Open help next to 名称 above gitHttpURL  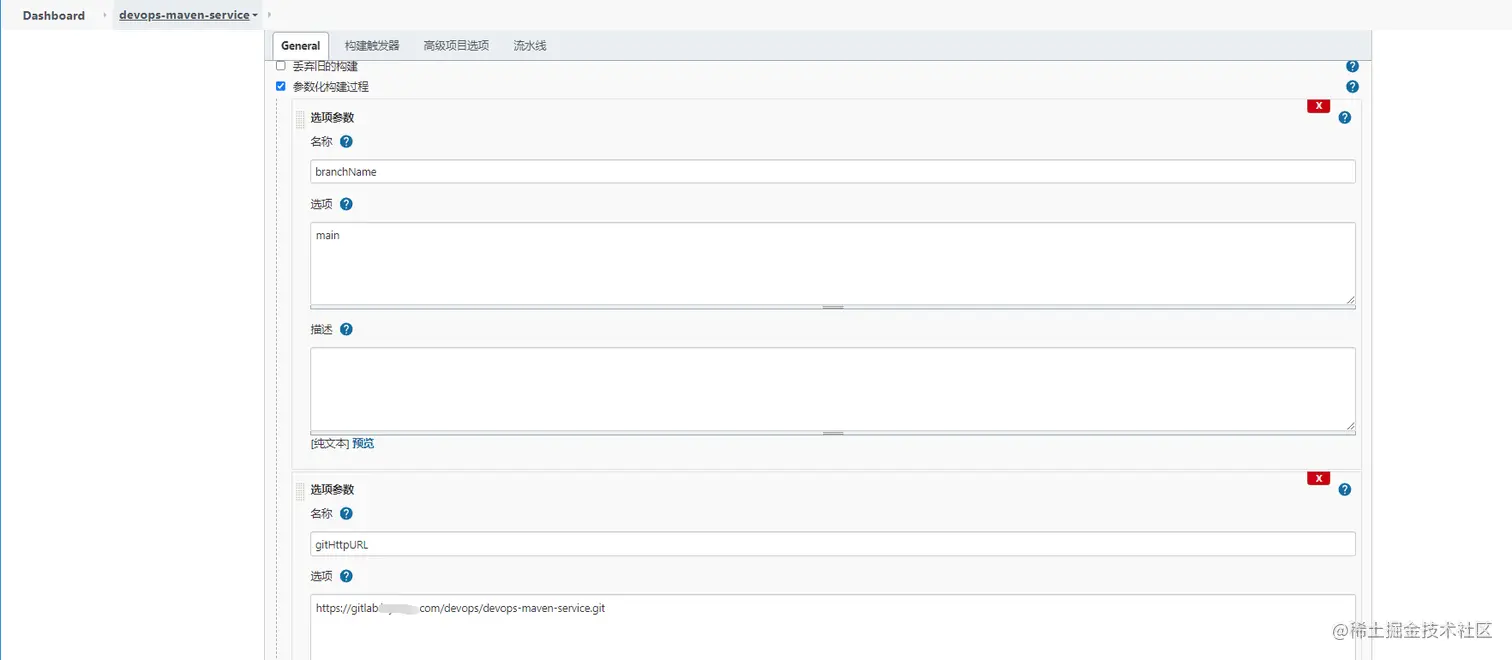(346, 514)
